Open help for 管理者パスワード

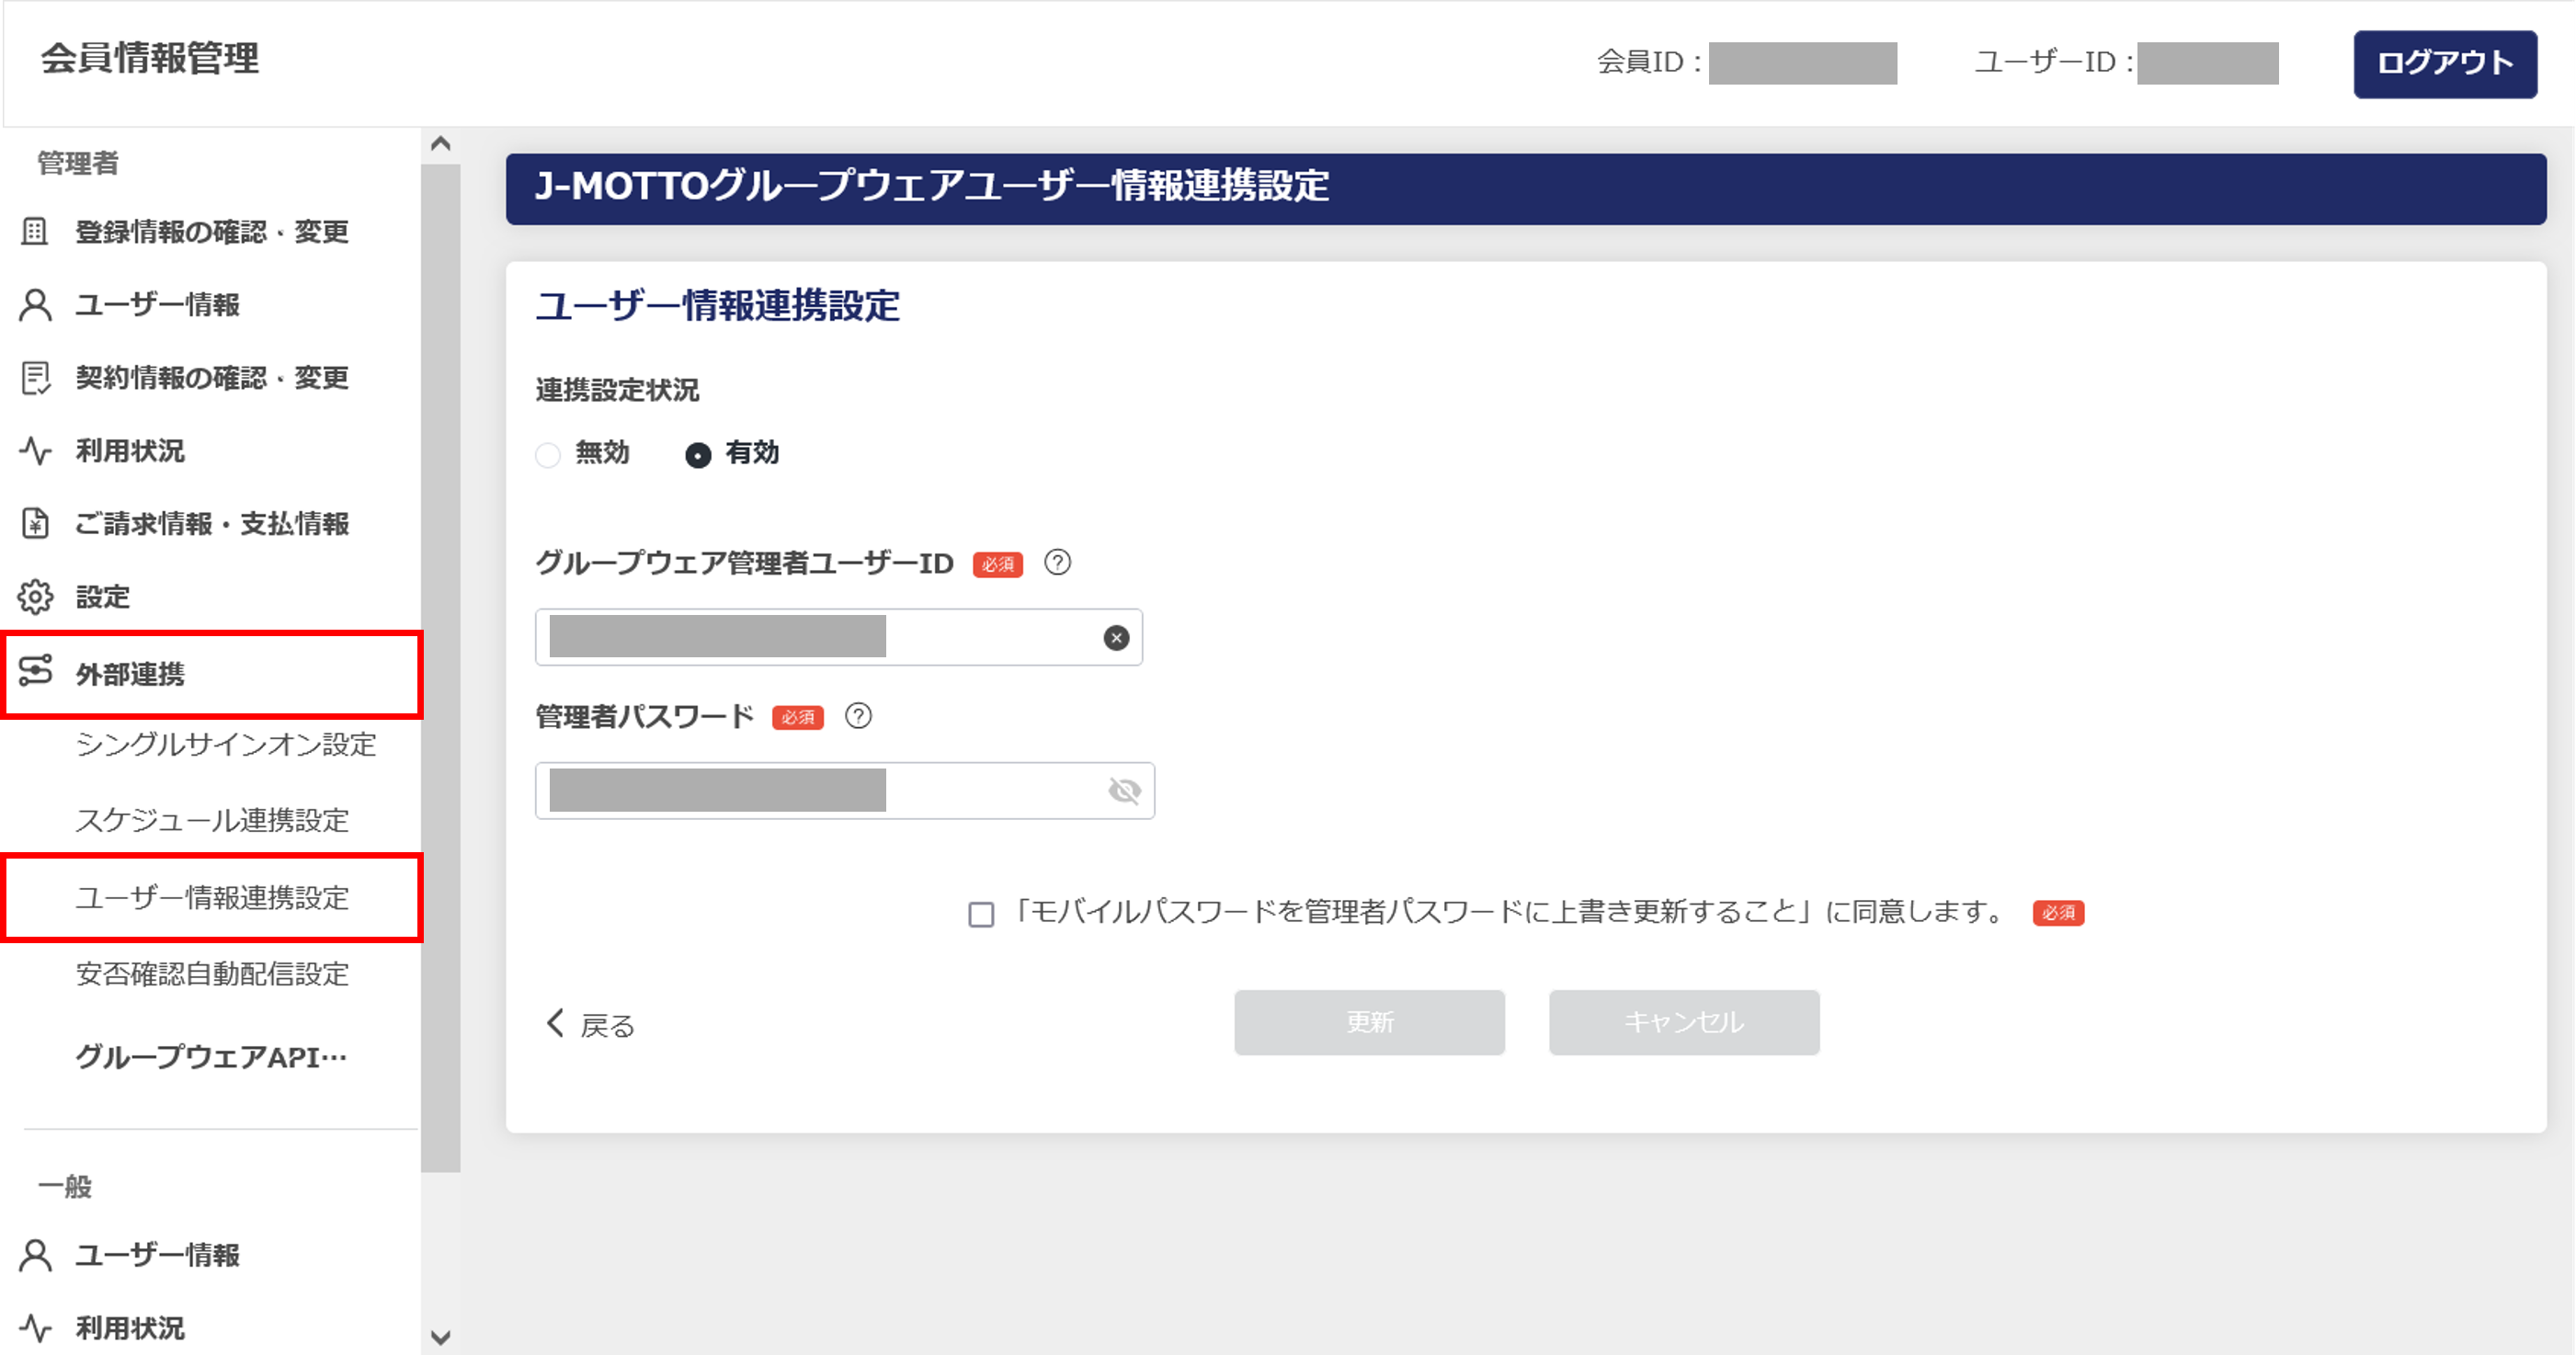click(x=858, y=716)
